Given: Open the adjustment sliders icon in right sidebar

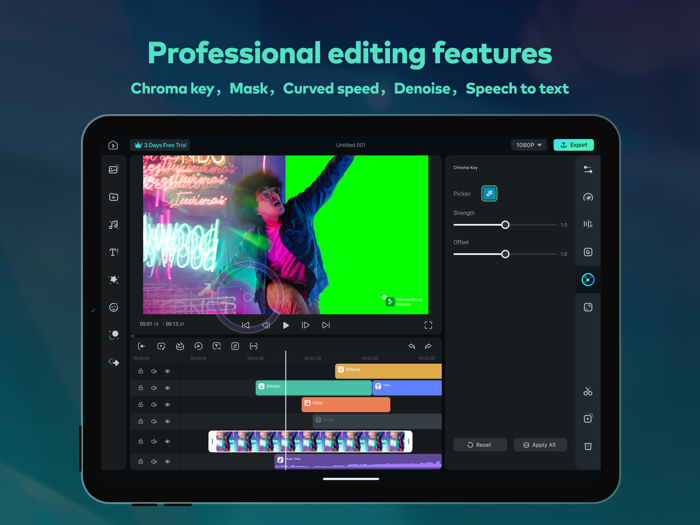Looking at the screenshot, I should (x=588, y=170).
